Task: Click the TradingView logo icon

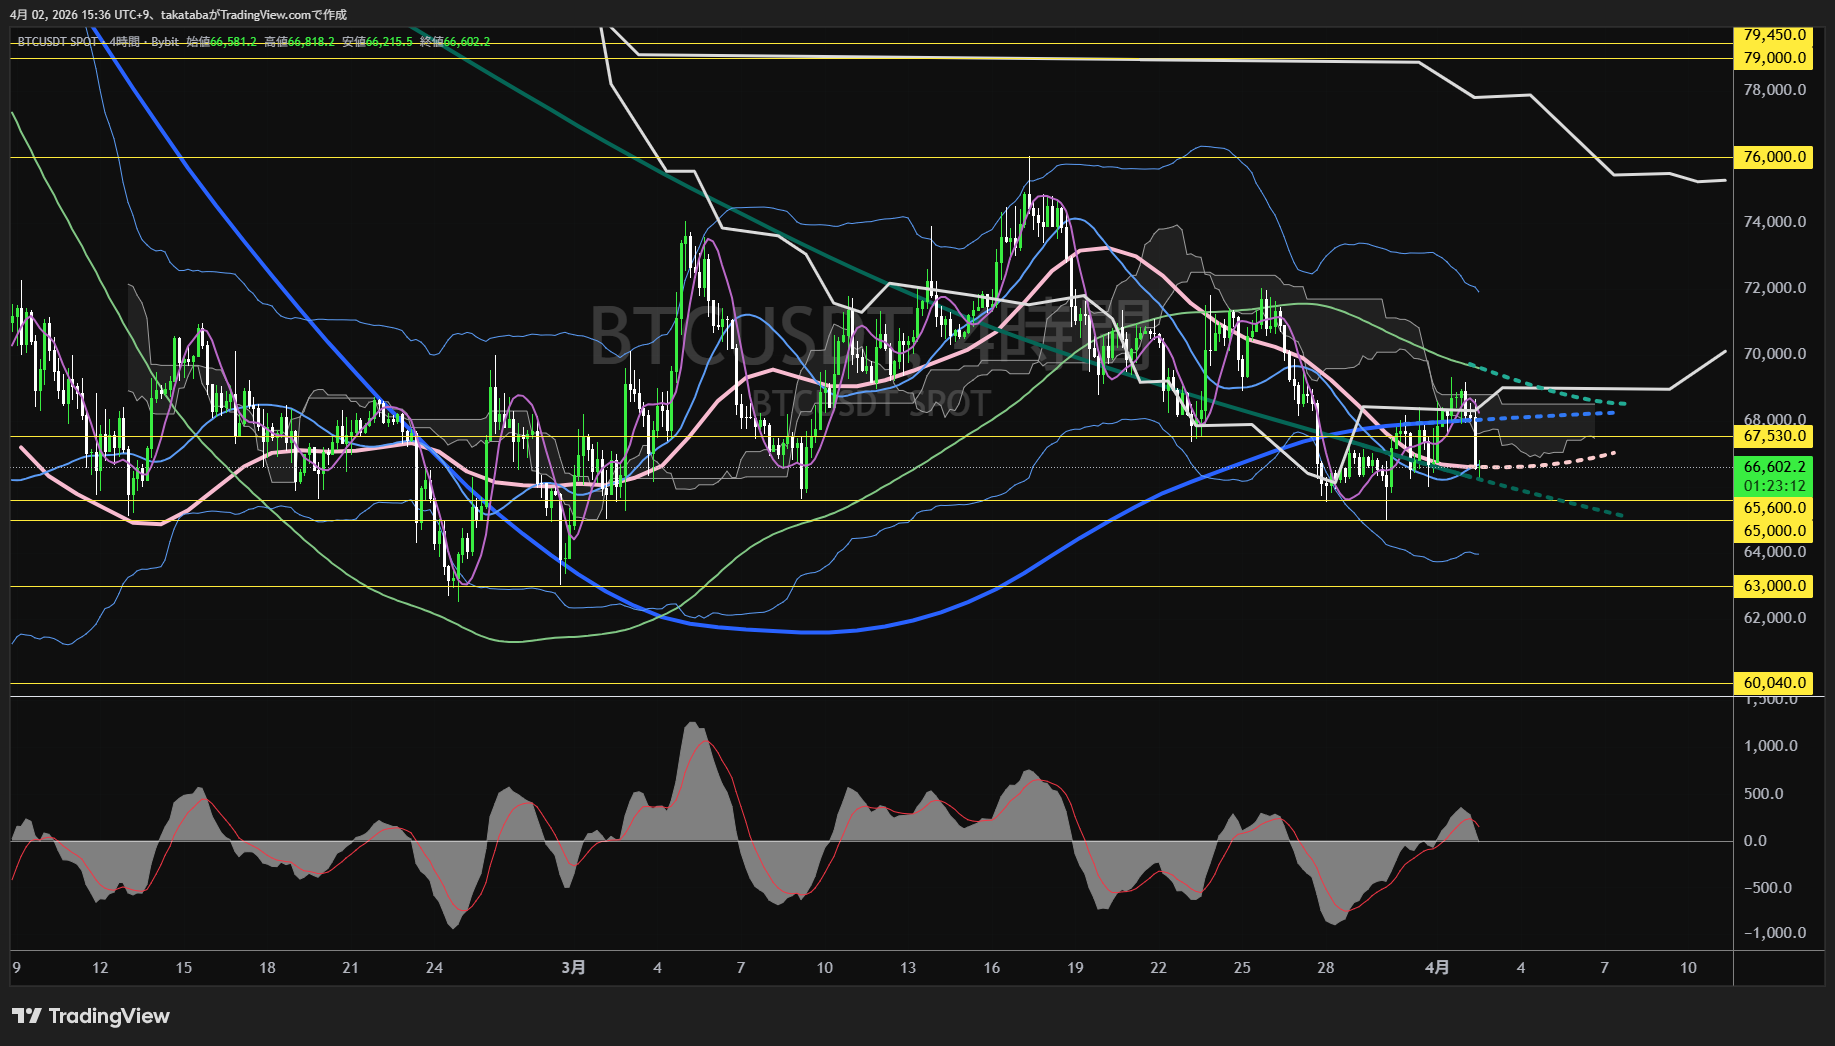Action: click(x=26, y=1016)
